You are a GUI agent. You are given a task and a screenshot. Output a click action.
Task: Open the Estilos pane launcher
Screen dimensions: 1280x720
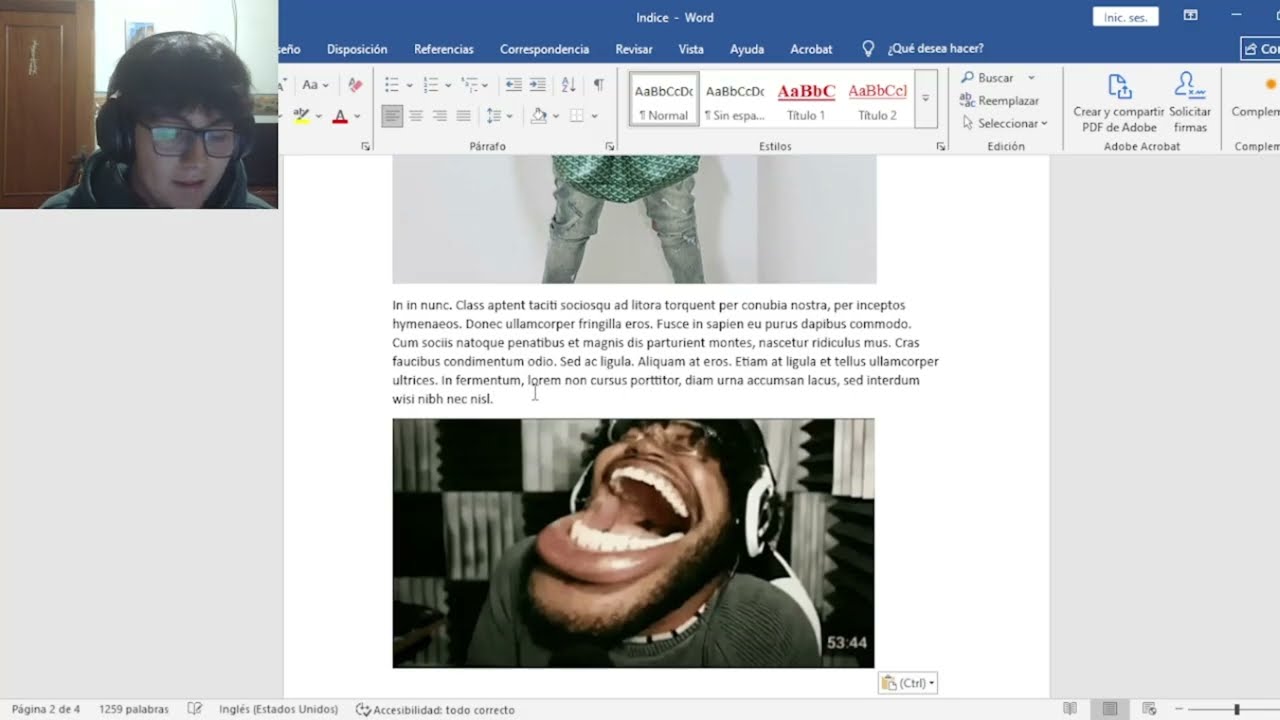(x=940, y=147)
